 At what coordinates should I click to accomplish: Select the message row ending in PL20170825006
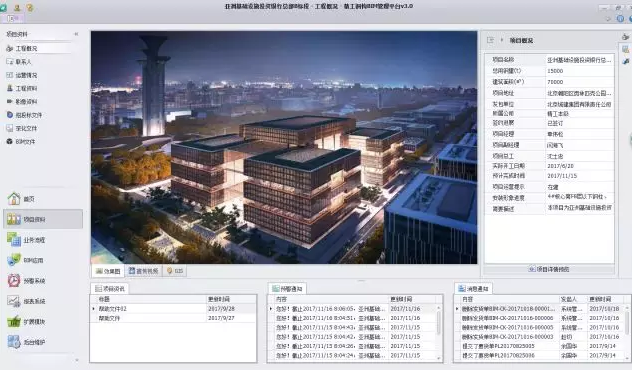click(x=540, y=355)
